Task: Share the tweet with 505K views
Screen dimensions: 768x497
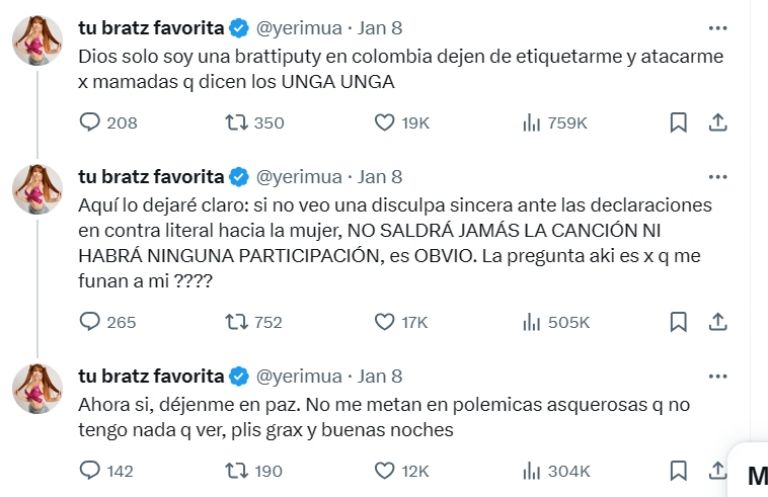Action: click(717, 322)
